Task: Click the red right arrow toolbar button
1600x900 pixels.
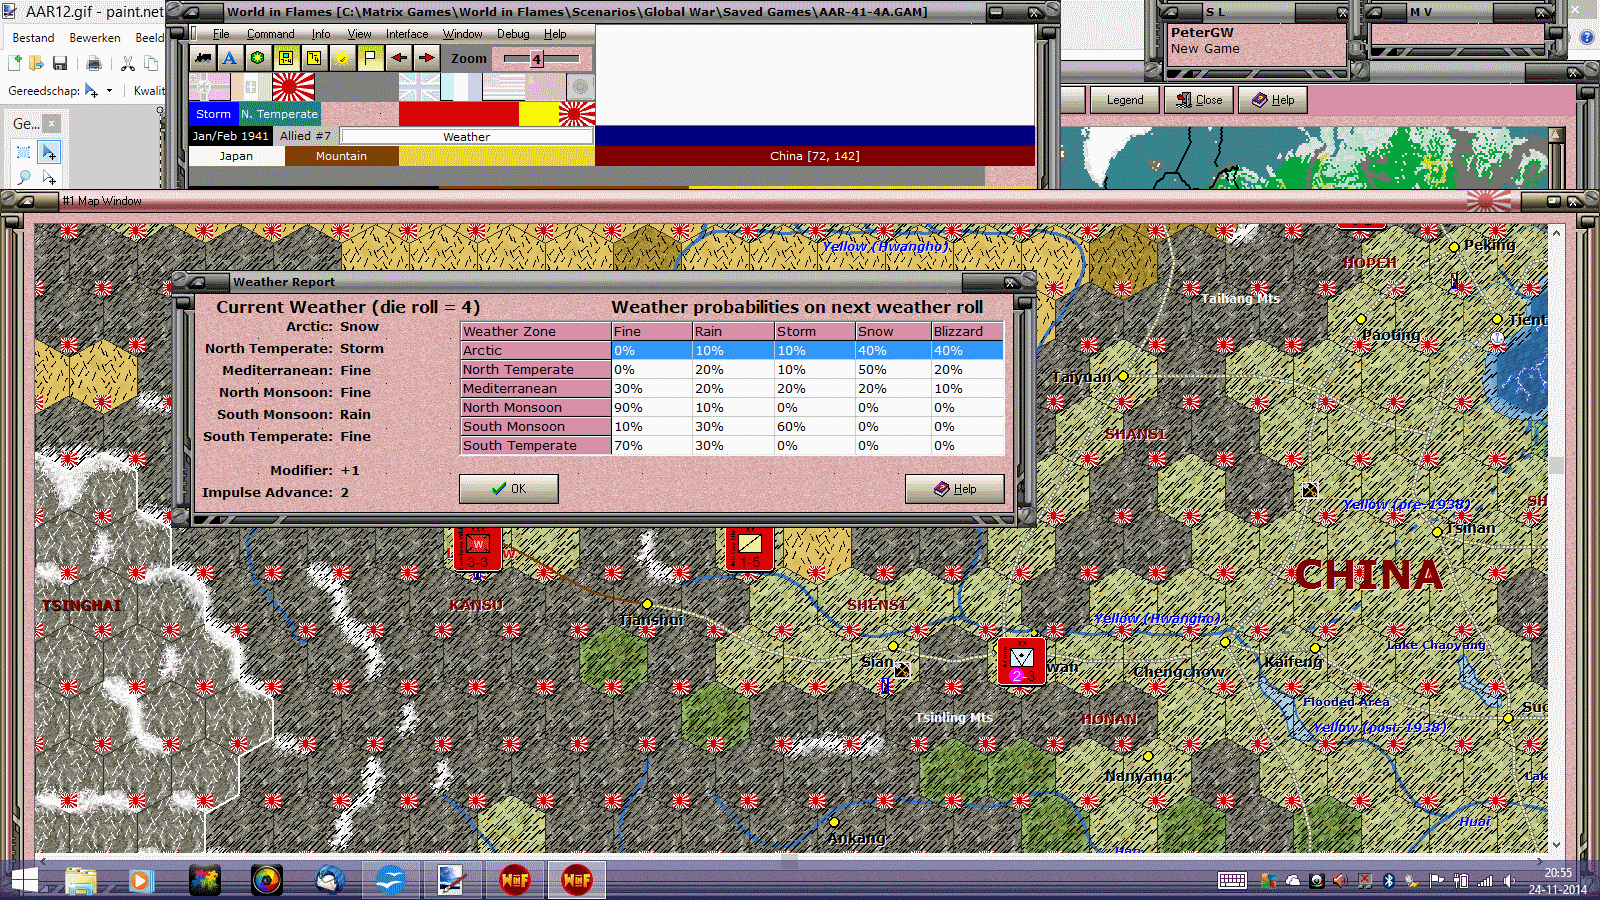Action: pos(426,58)
